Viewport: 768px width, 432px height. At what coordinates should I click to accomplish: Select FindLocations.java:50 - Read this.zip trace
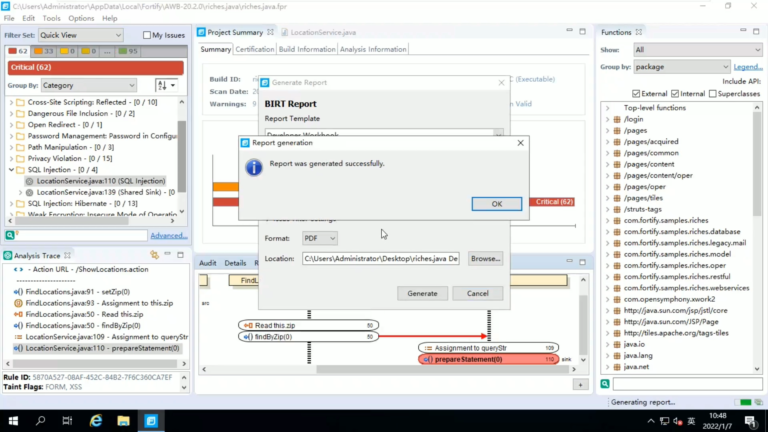pos(84,314)
